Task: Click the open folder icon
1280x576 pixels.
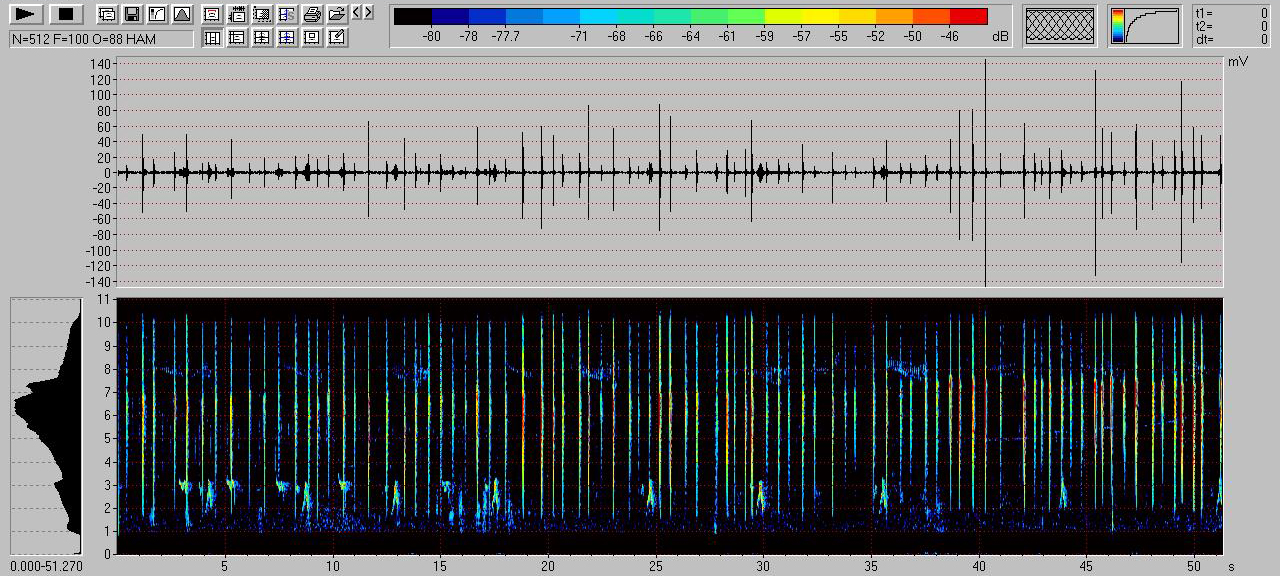Action: [337, 14]
